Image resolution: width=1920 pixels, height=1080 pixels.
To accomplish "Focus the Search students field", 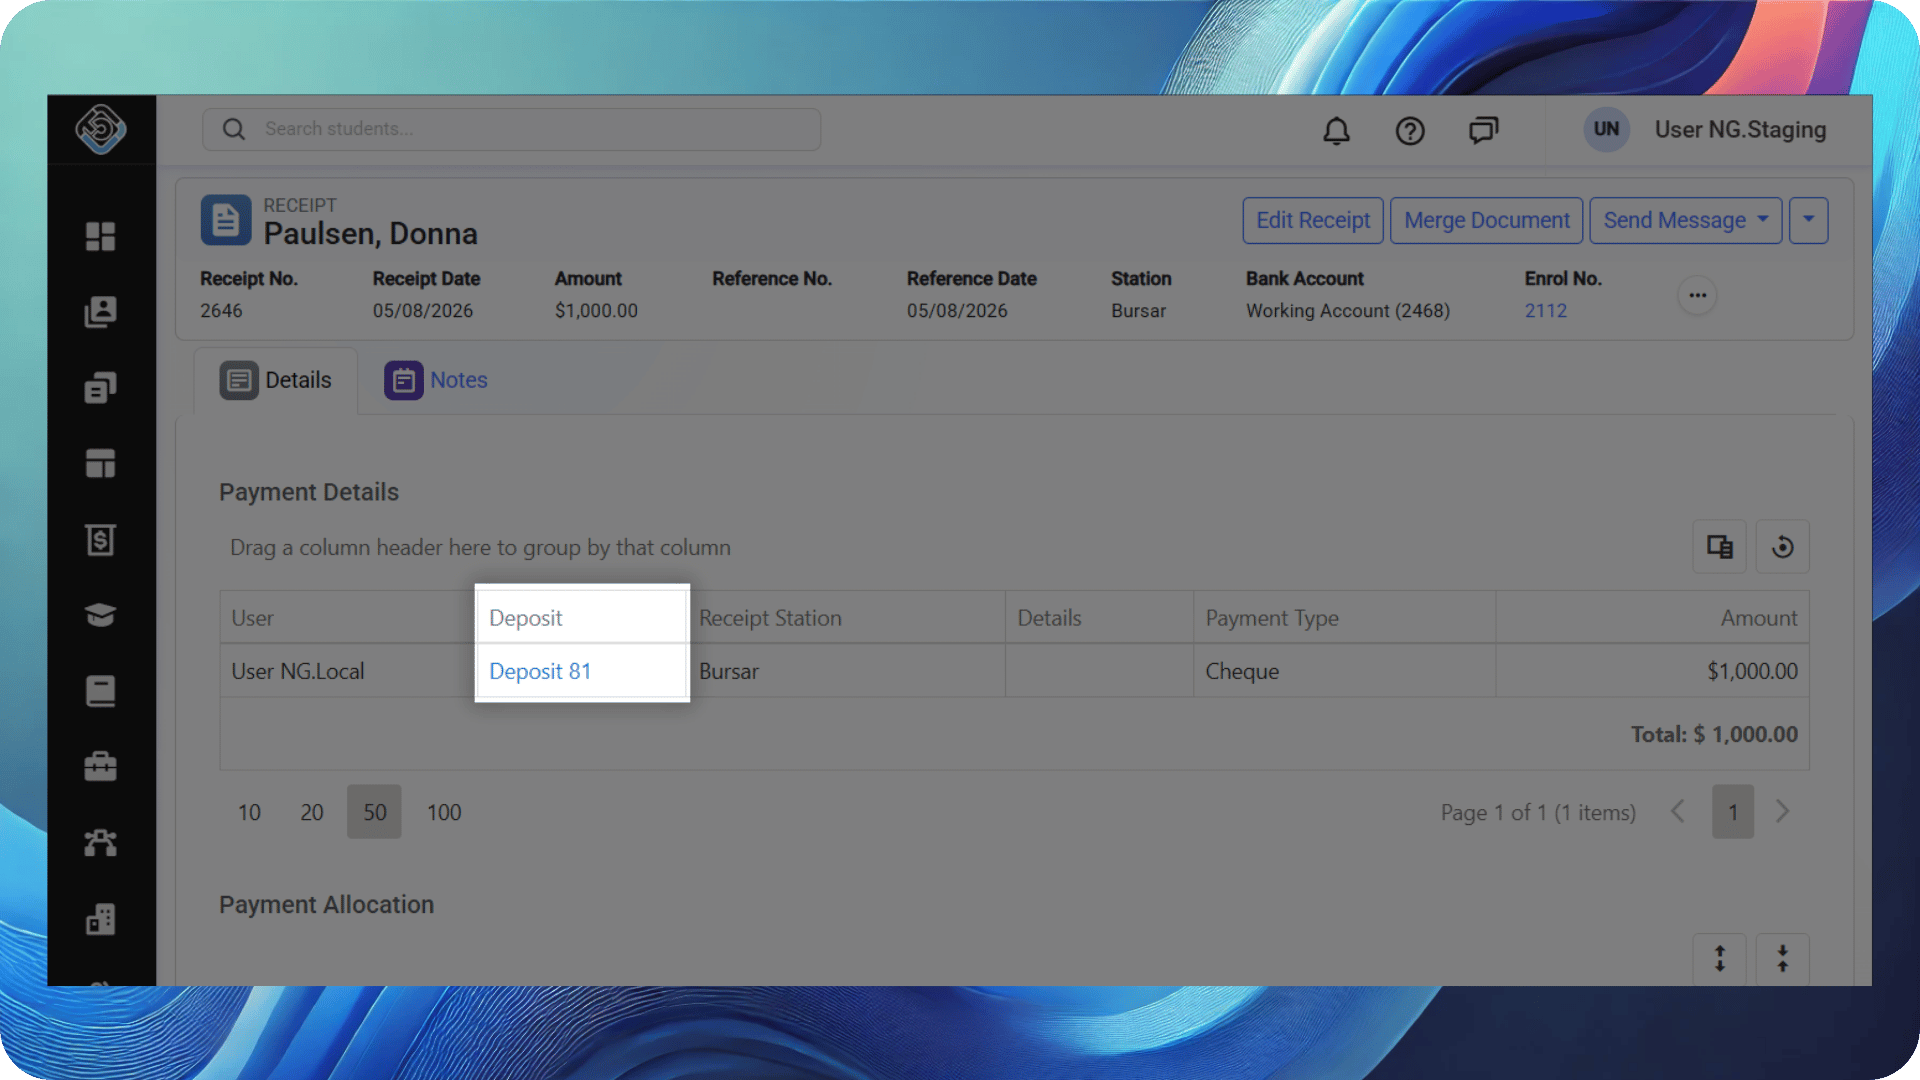I will click(x=512, y=129).
